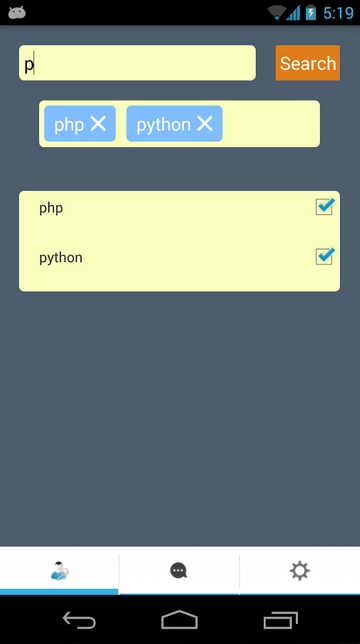Tap the Wi-Fi signal status icon
Screen dimensions: 360x644
[x=277, y=13]
